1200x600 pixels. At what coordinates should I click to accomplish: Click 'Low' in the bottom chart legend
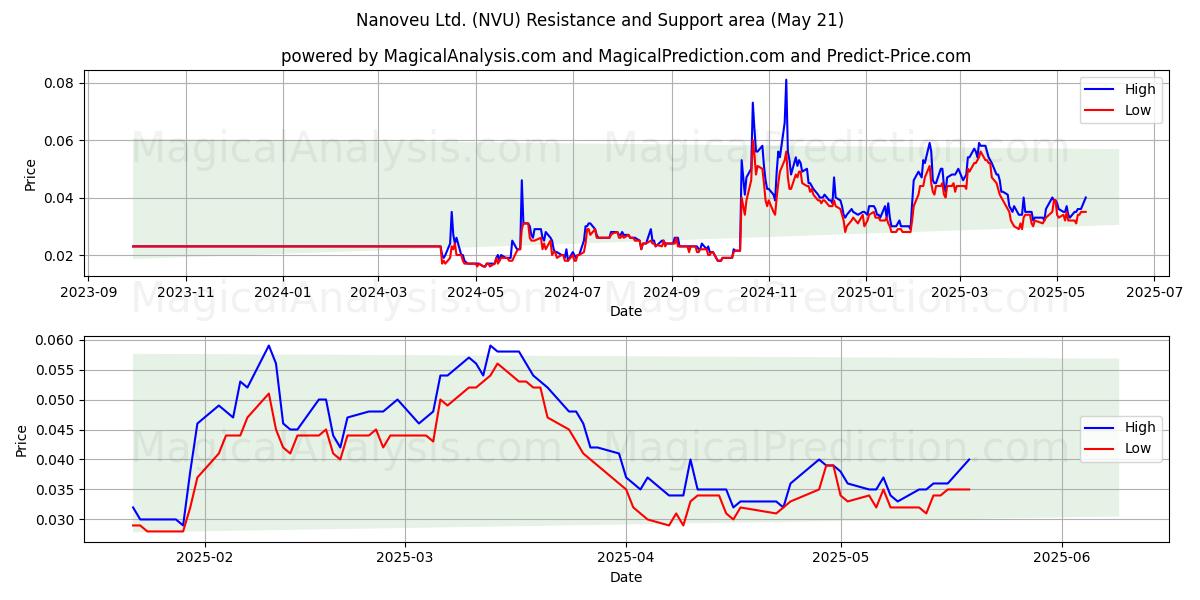pyautogui.click(x=1139, y=448)
